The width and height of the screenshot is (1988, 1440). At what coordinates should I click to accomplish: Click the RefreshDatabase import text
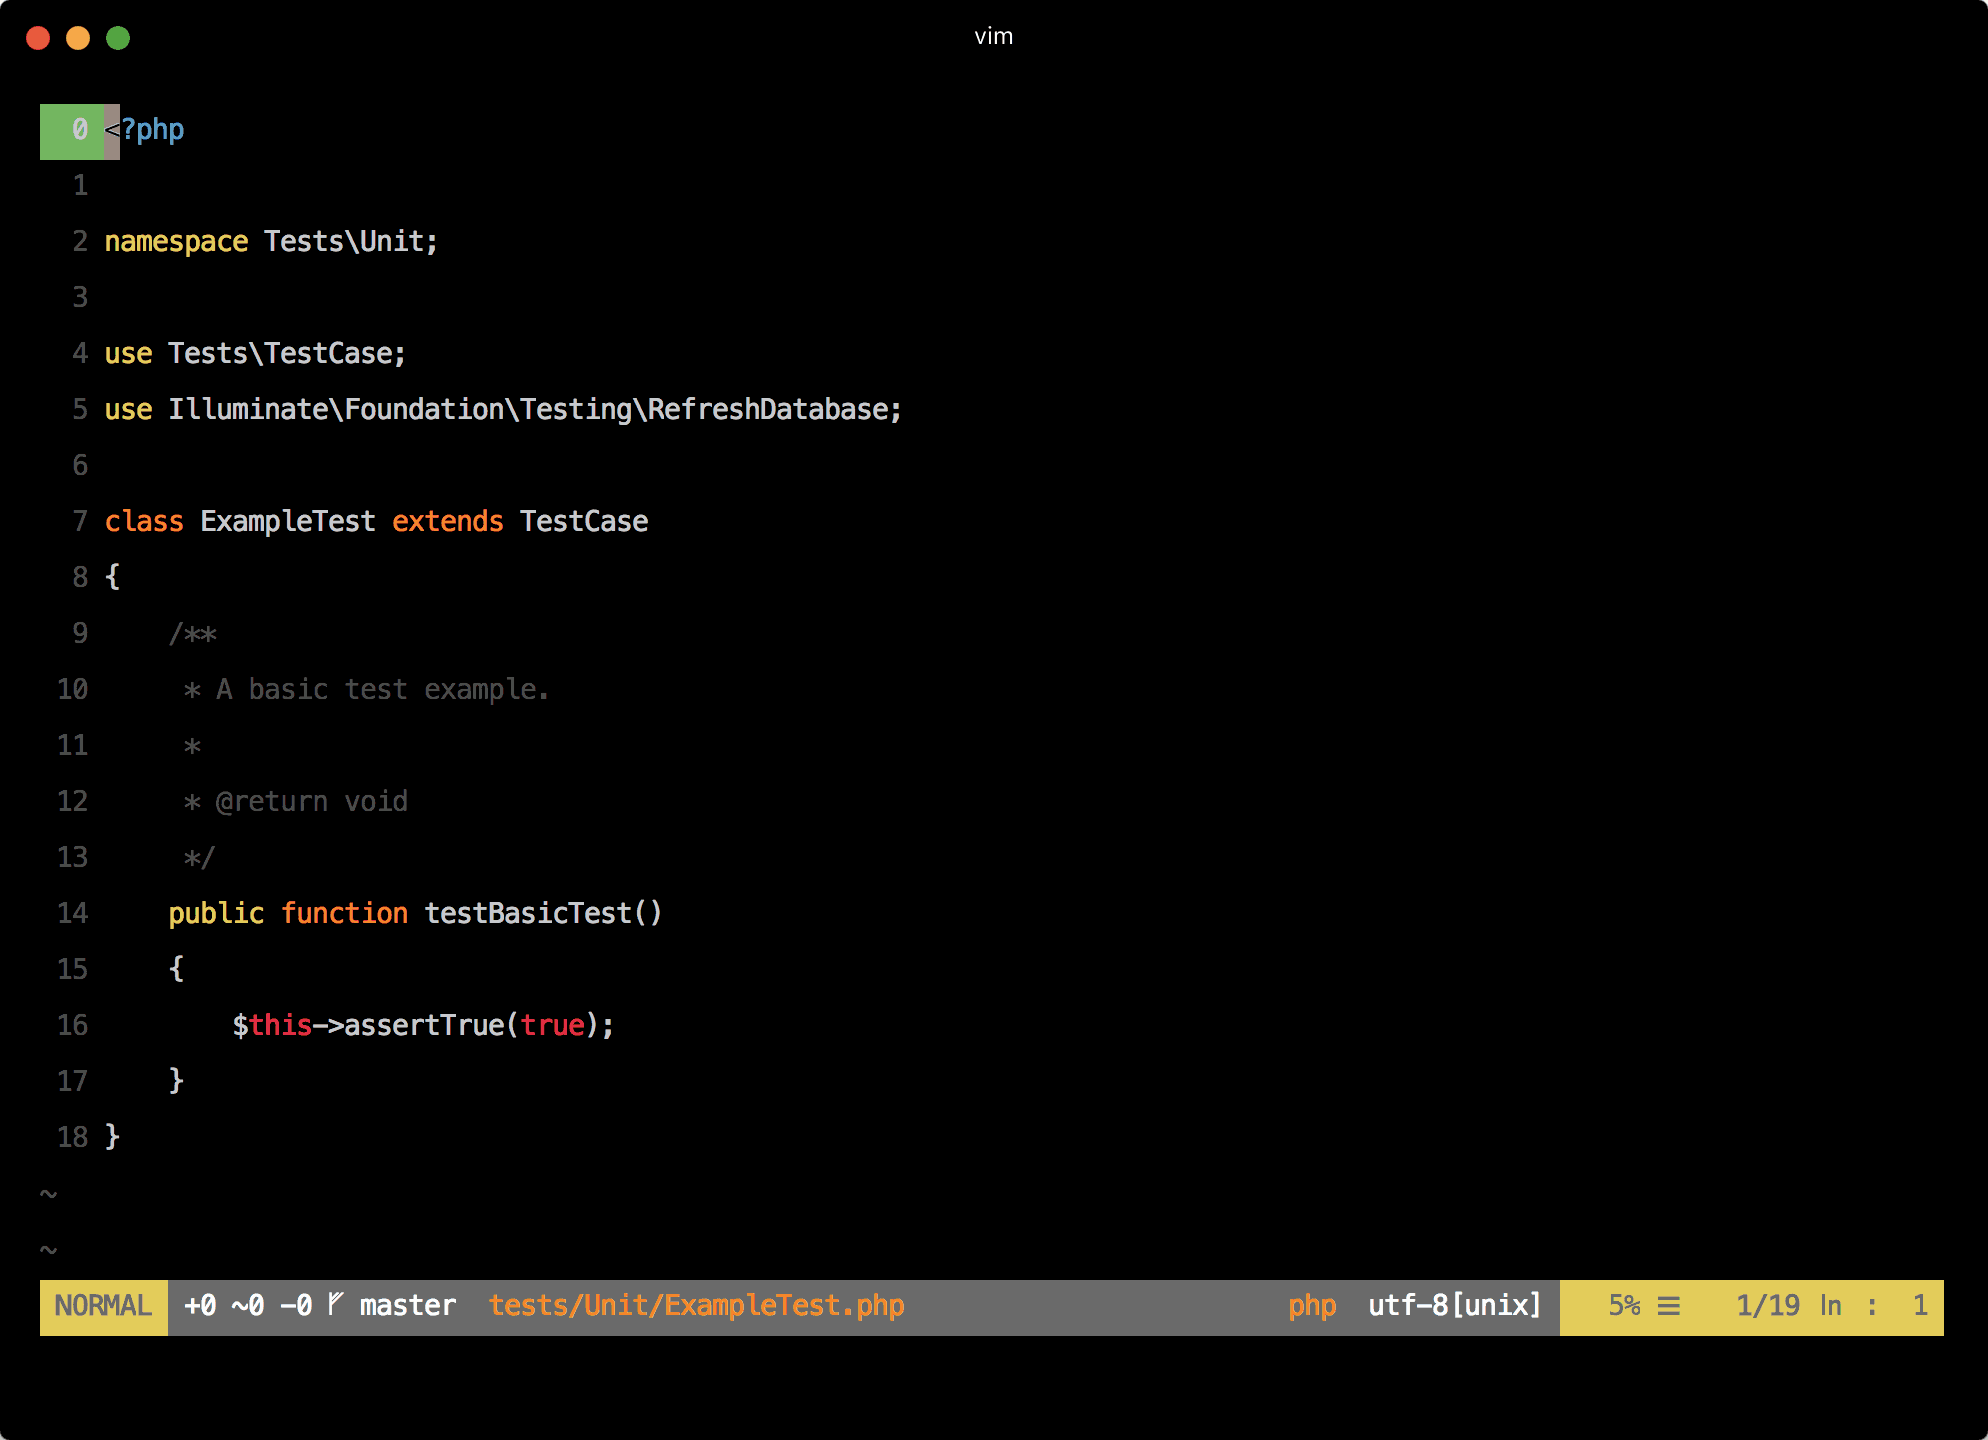768,410
